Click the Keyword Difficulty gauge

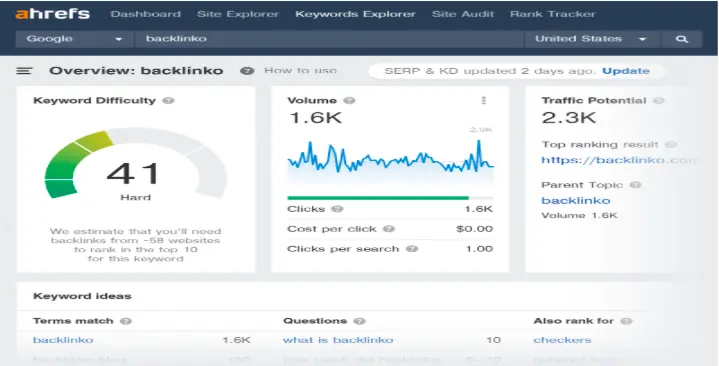coord(136,164)
